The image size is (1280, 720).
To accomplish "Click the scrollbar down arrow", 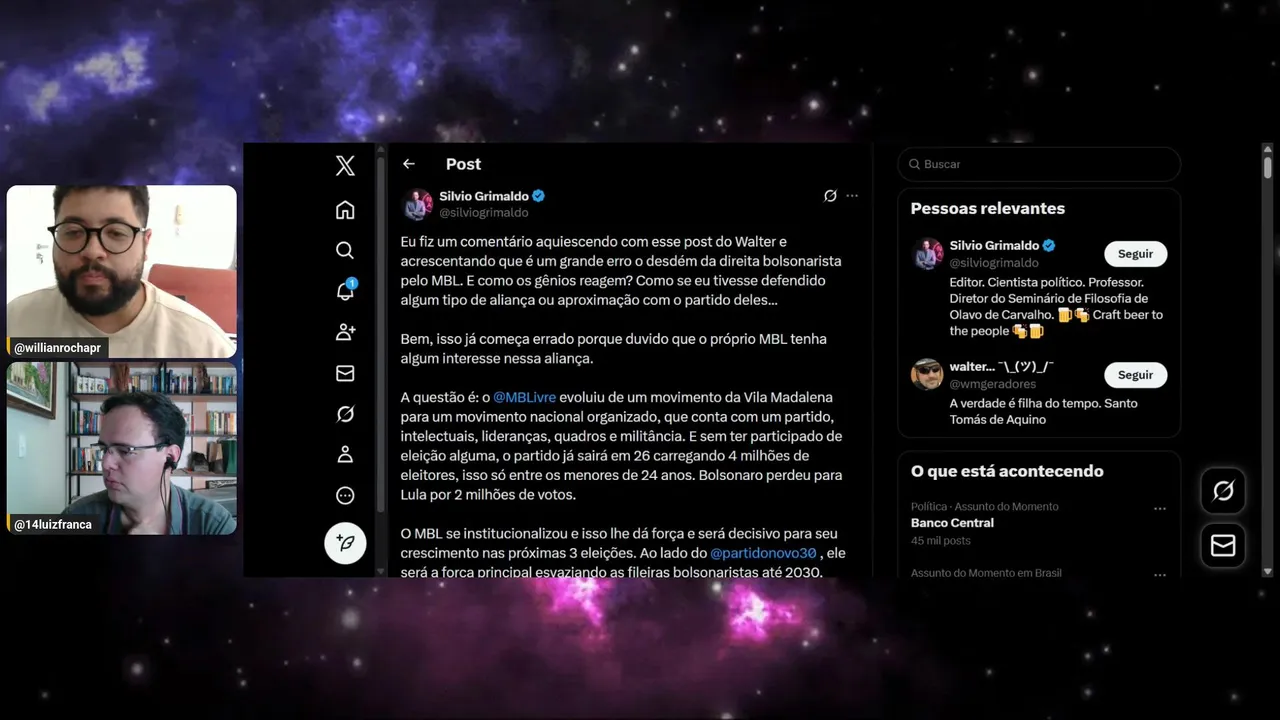I will (x=1268, y=571).
